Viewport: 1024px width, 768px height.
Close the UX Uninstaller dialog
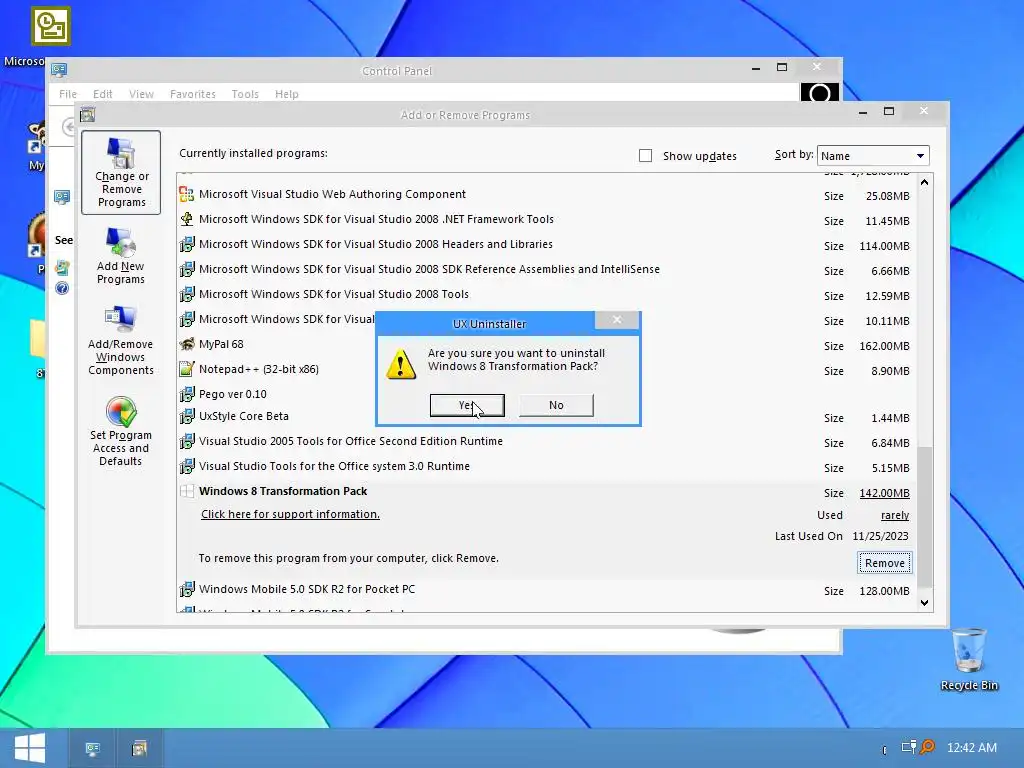coord(617,320)
